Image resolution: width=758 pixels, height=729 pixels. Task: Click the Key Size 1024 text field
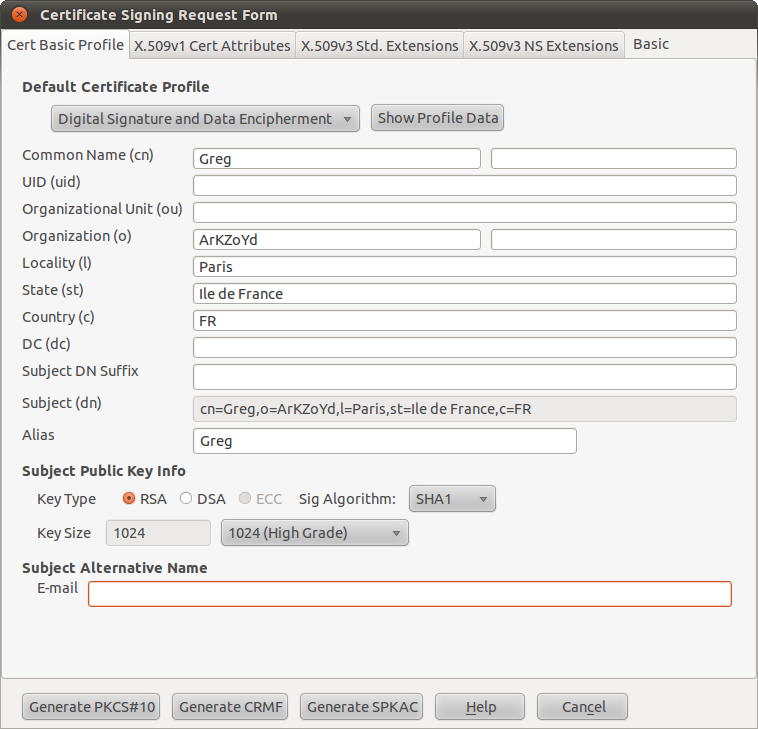click(158, 533)
